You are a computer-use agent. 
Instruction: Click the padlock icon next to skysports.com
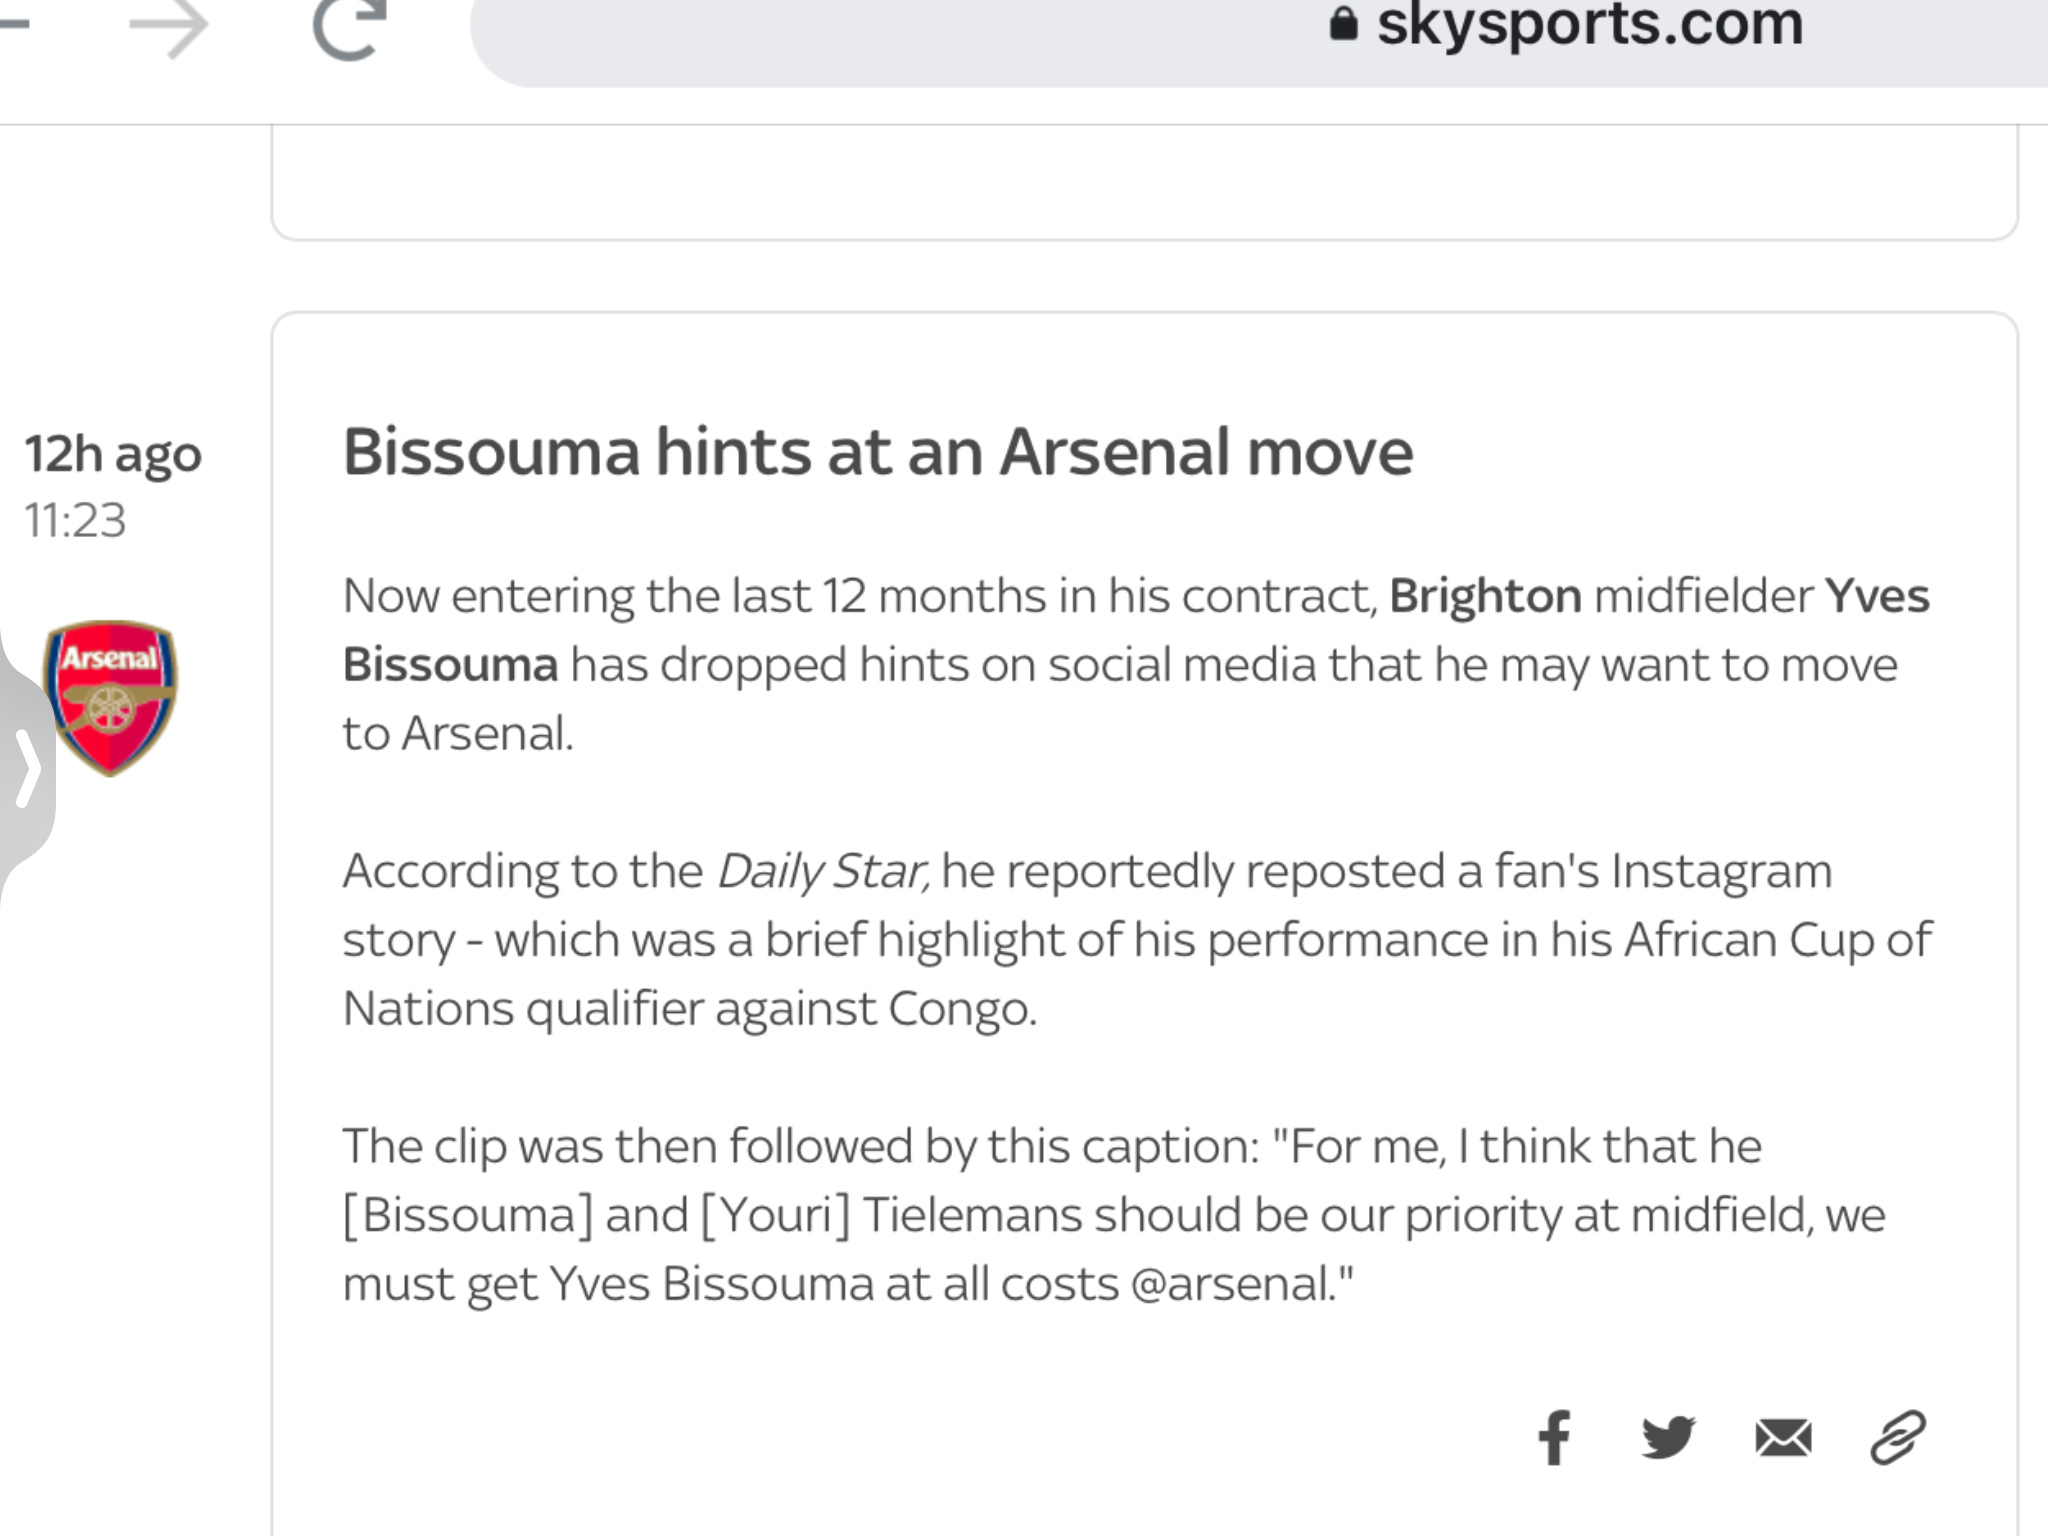(x=1344, y=23)
